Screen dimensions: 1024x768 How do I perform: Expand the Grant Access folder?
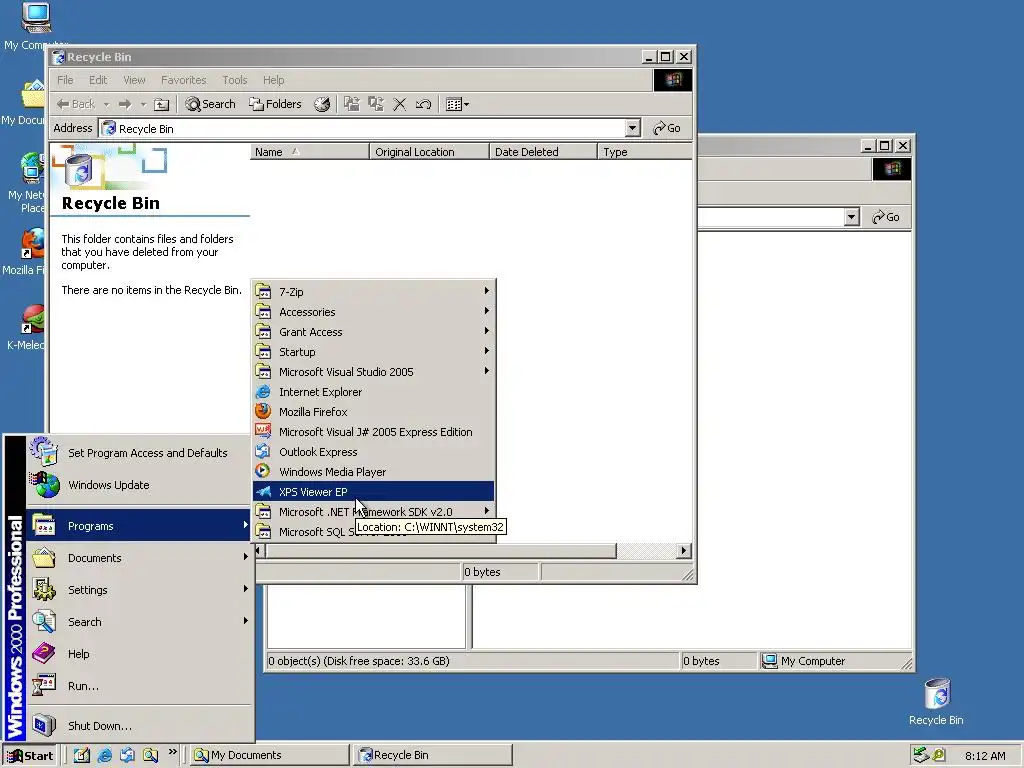(373, 332)
